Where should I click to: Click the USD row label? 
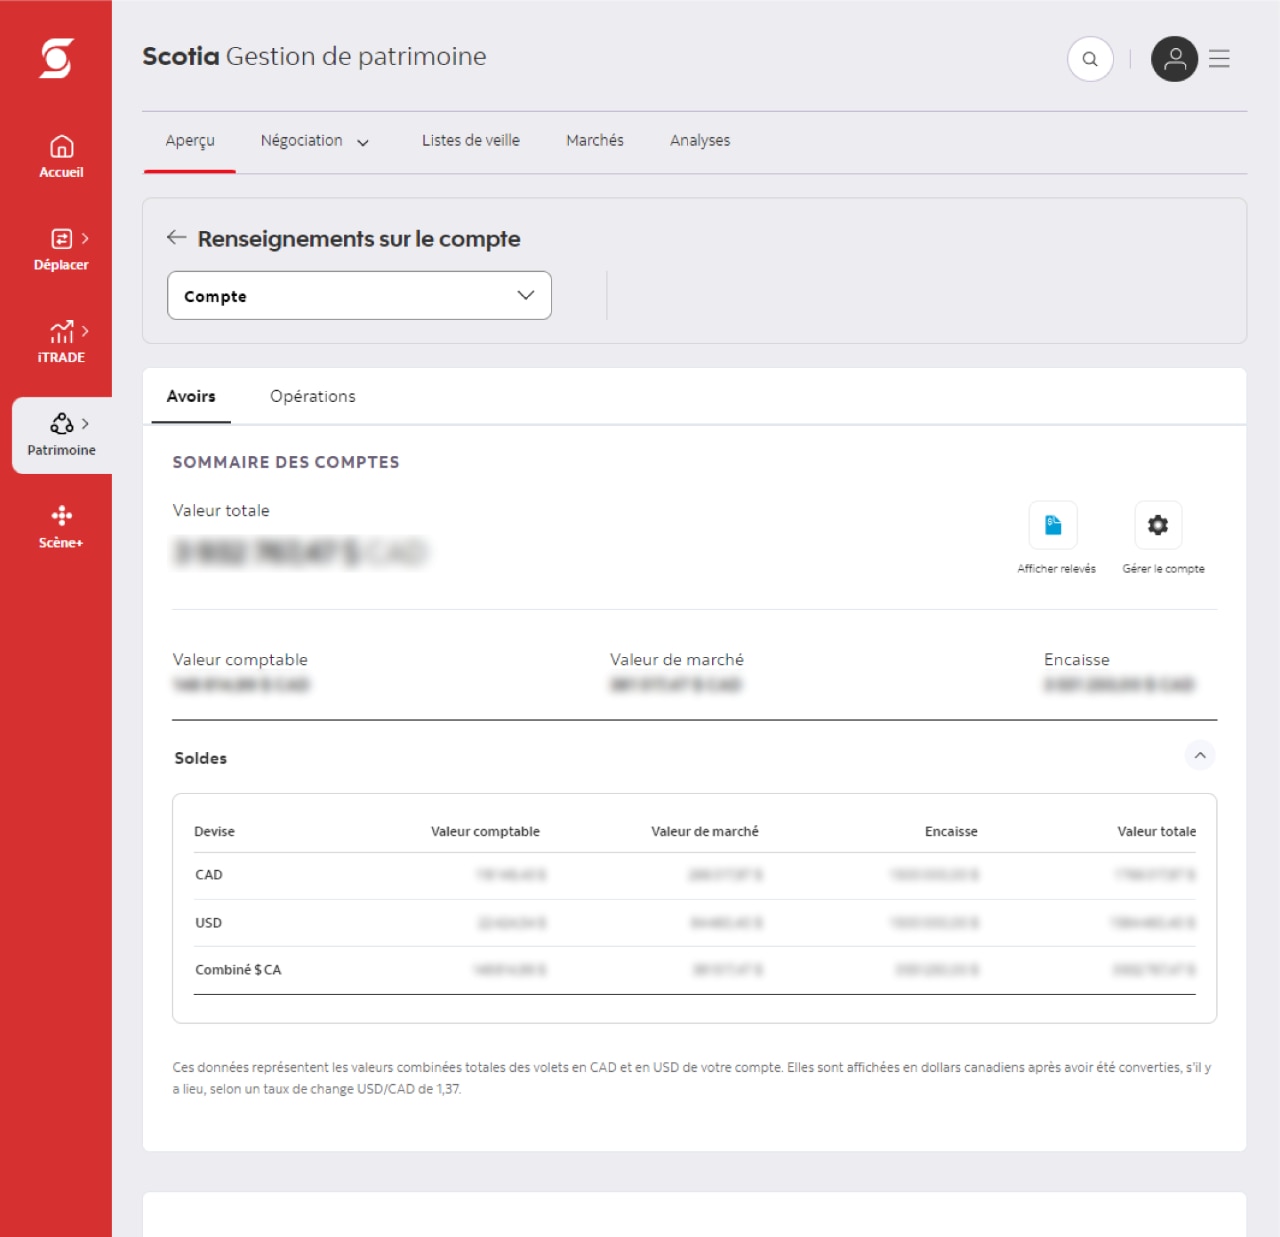coord(208,923)
